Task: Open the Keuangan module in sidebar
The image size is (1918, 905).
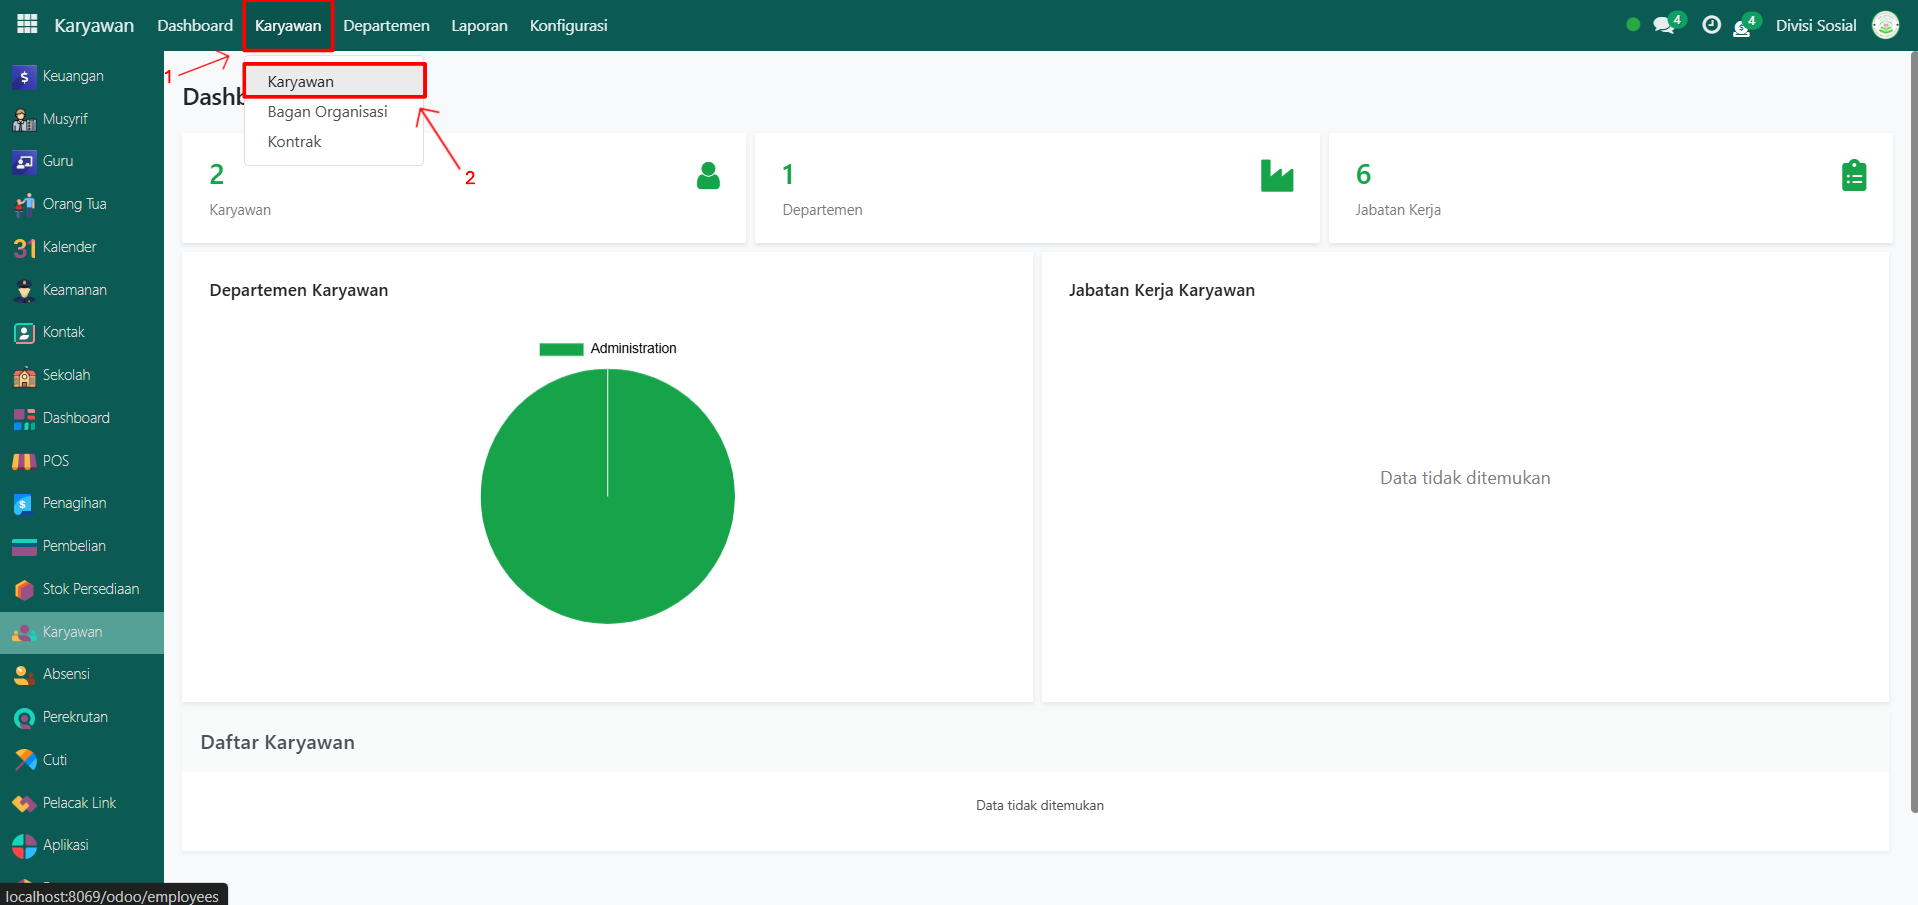Action: coord(72,76)
